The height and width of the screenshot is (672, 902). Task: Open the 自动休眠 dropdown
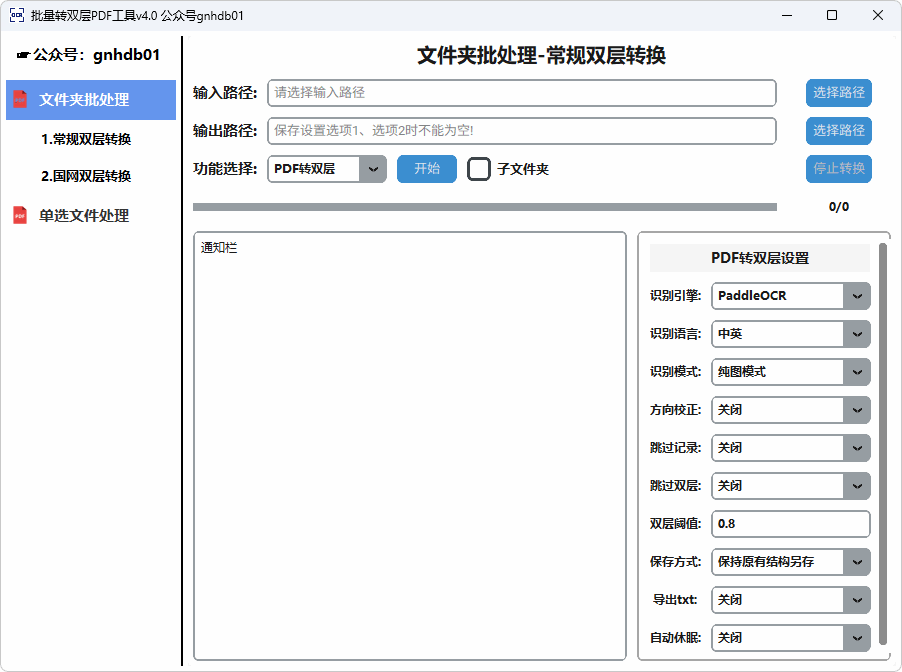coord(790,637)
